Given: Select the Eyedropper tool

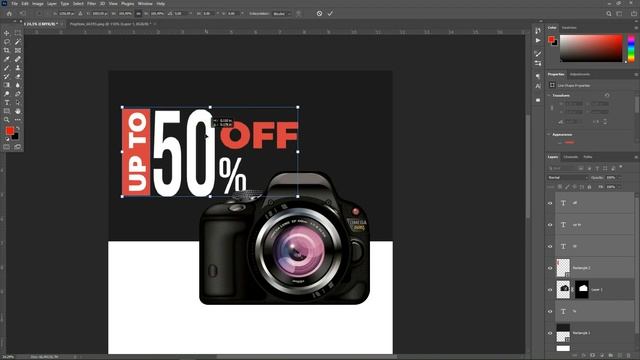Looking at the screenshot, I should pyautogui.click(x=7, y=59).
